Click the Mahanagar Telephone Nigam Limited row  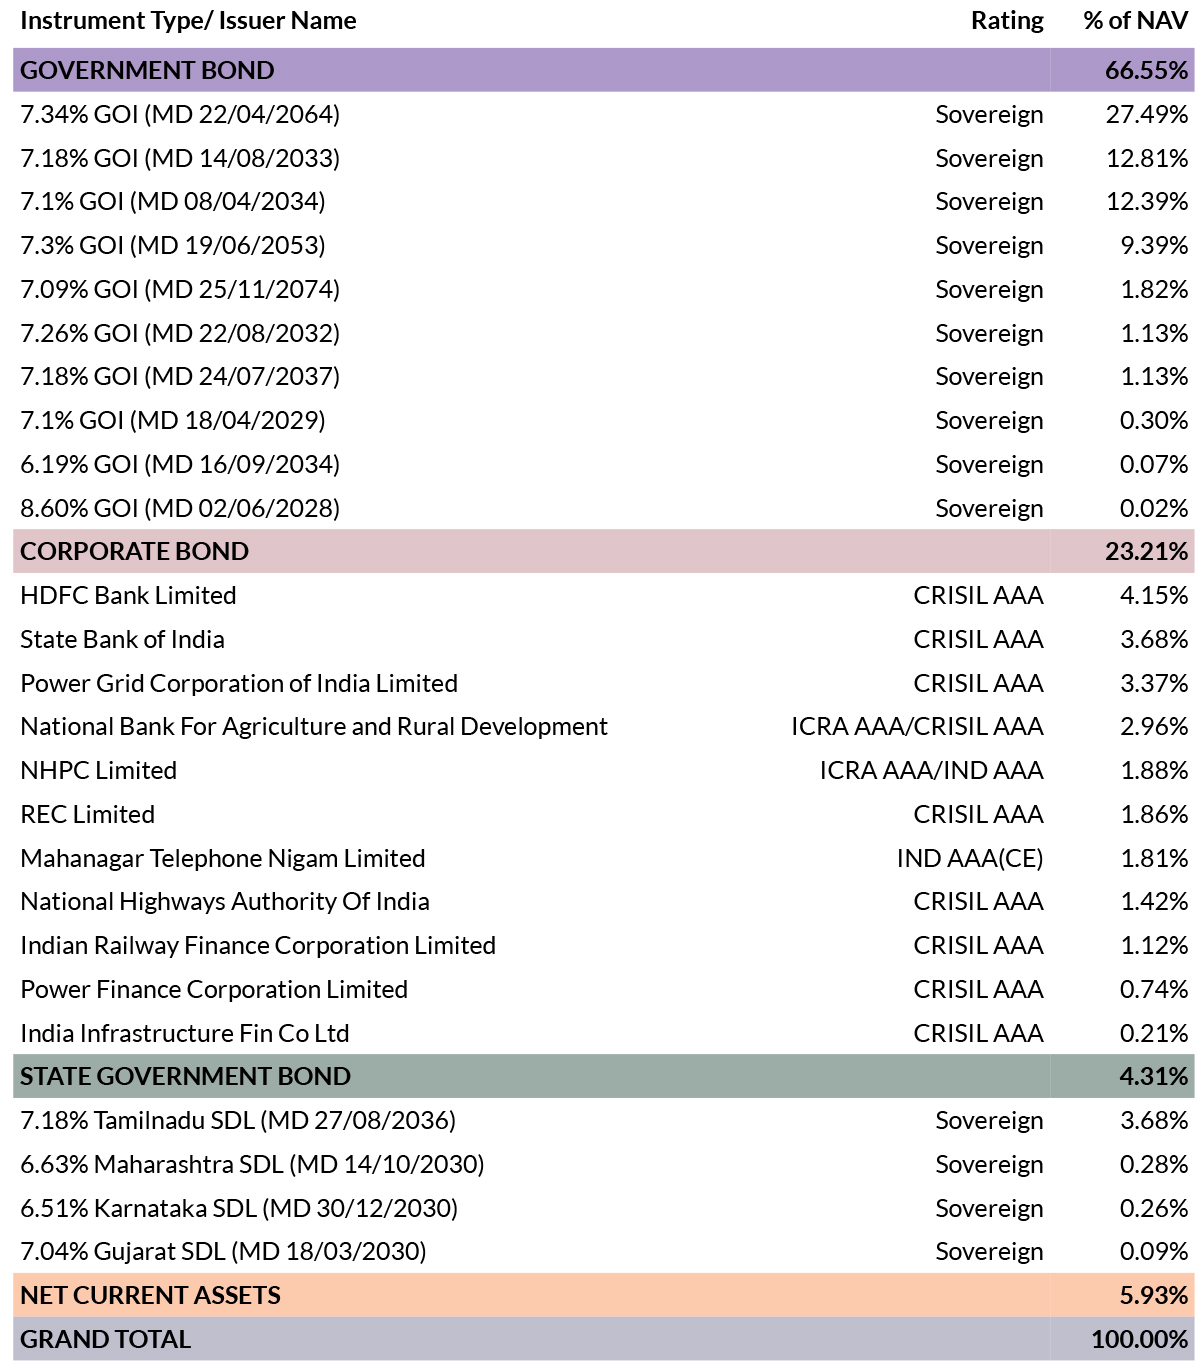pyautogui.click(x=222, y=858)
